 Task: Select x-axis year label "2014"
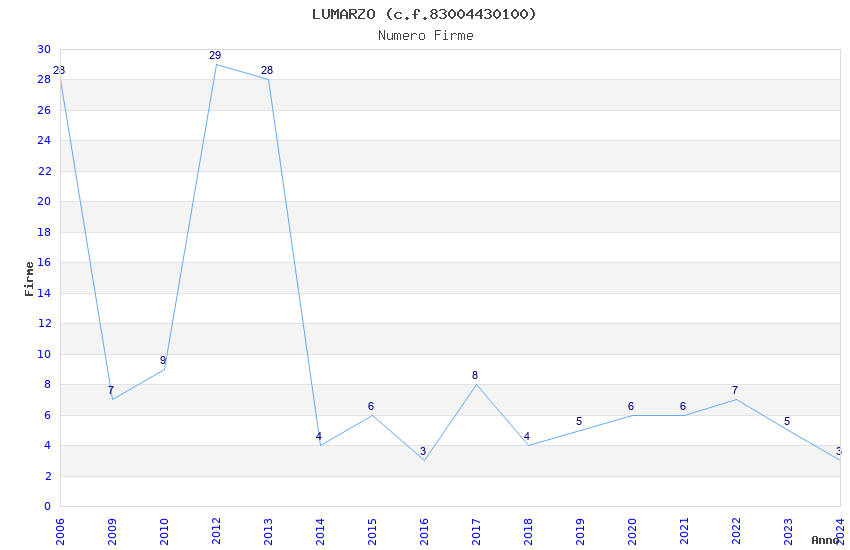pyautogui.click(x=320, y=531)
